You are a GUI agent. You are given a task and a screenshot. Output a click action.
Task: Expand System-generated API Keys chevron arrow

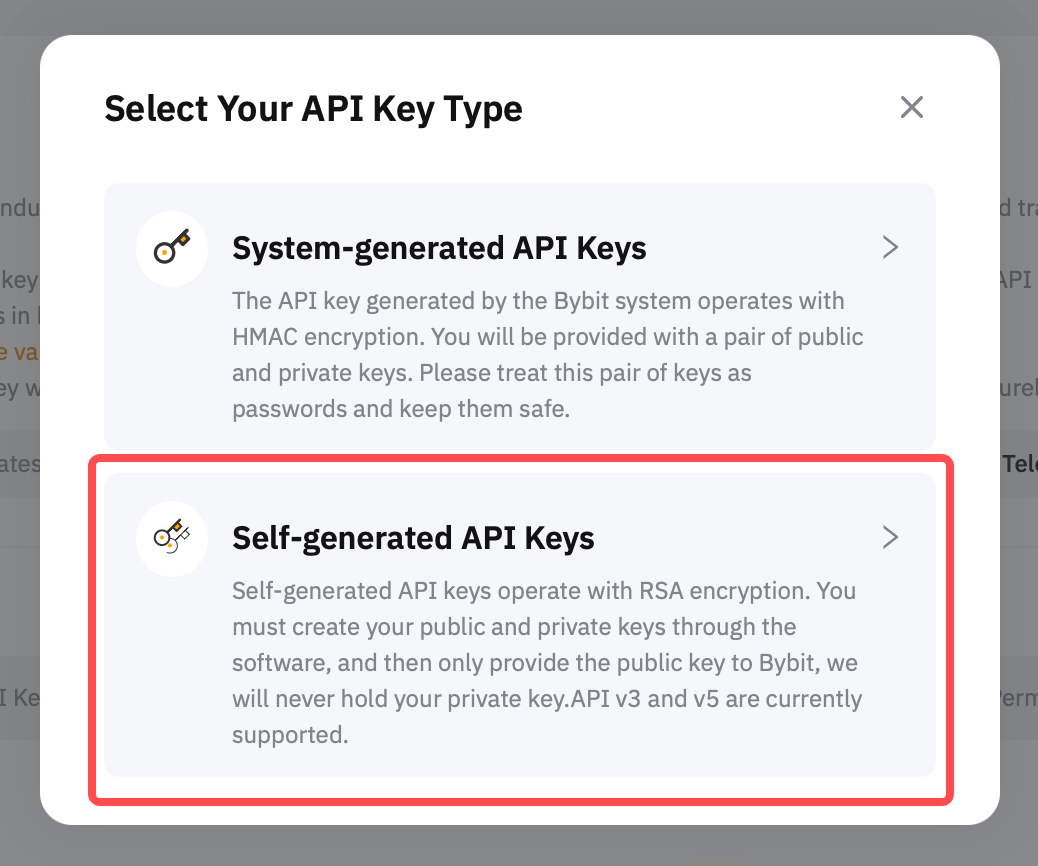click(x=890, y=248)
